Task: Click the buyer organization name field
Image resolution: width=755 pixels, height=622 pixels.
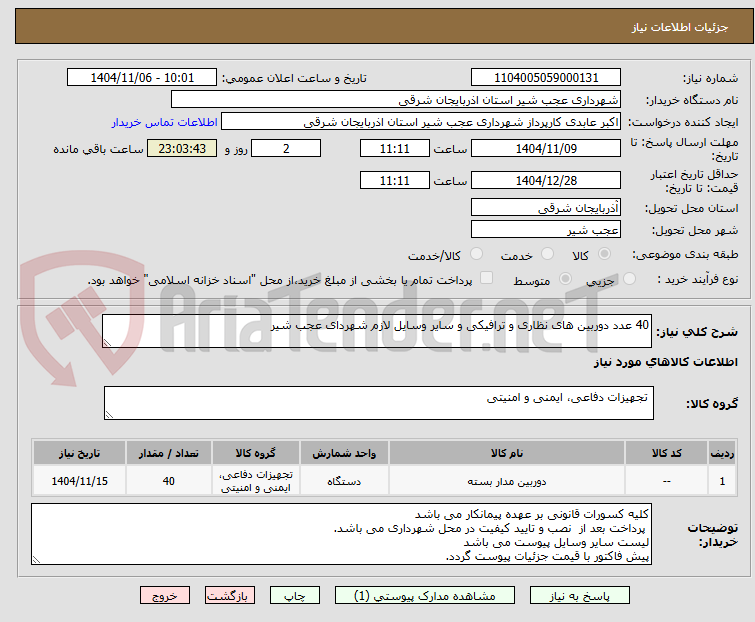Action: point(396,100)
